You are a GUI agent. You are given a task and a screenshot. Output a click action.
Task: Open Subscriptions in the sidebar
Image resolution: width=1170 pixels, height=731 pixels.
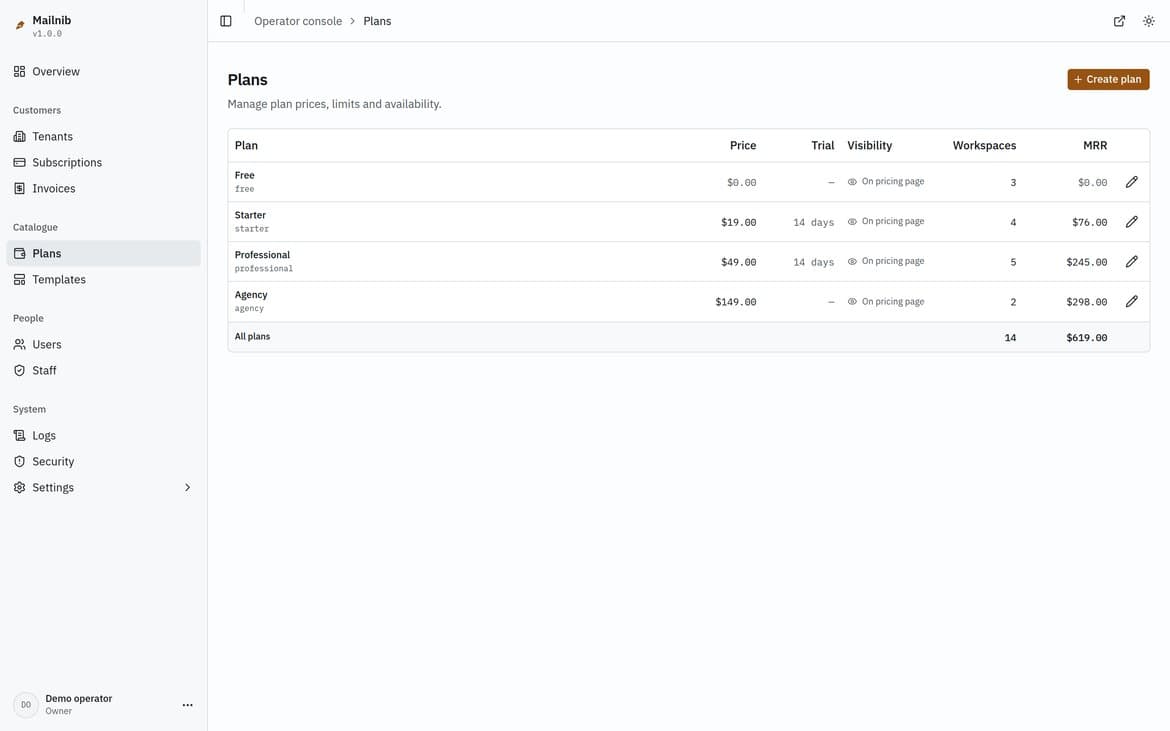coord(104,163)
